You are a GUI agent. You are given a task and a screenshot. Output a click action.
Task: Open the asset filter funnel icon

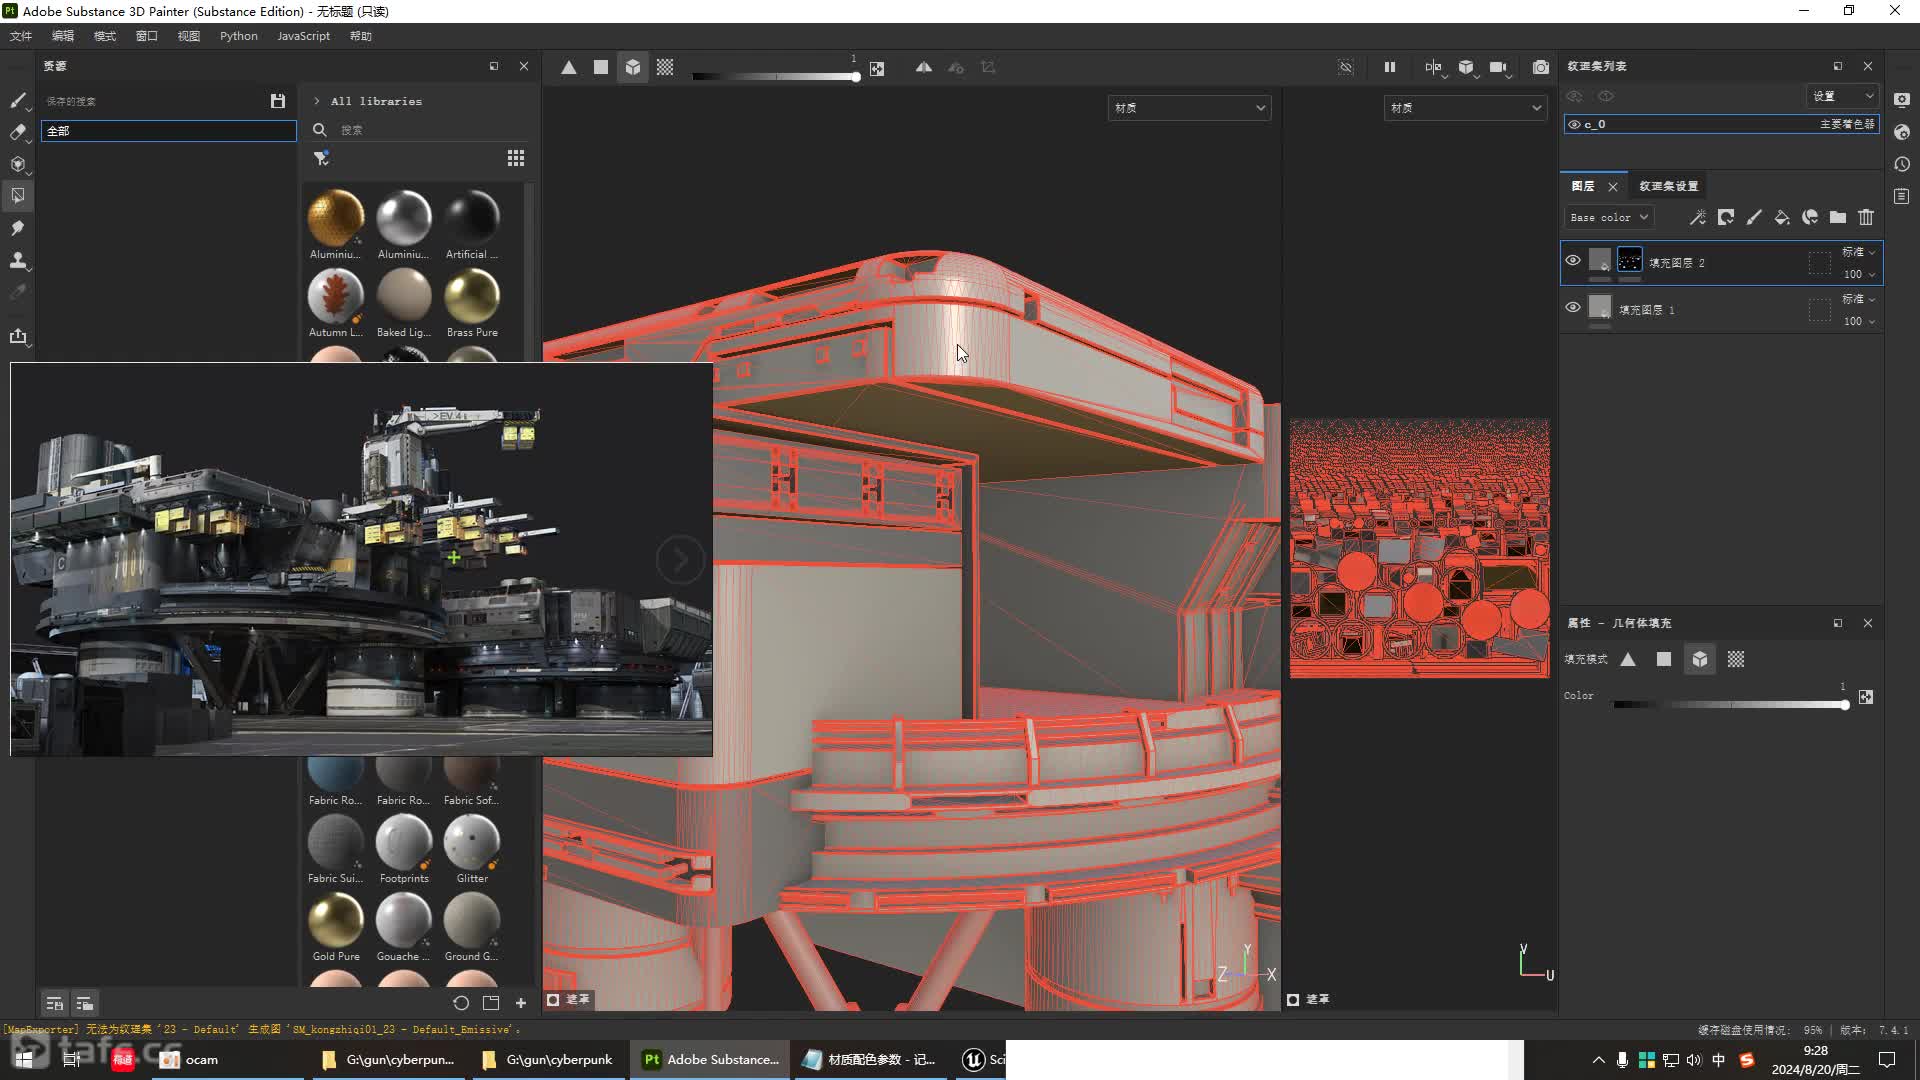click(321, 158)
